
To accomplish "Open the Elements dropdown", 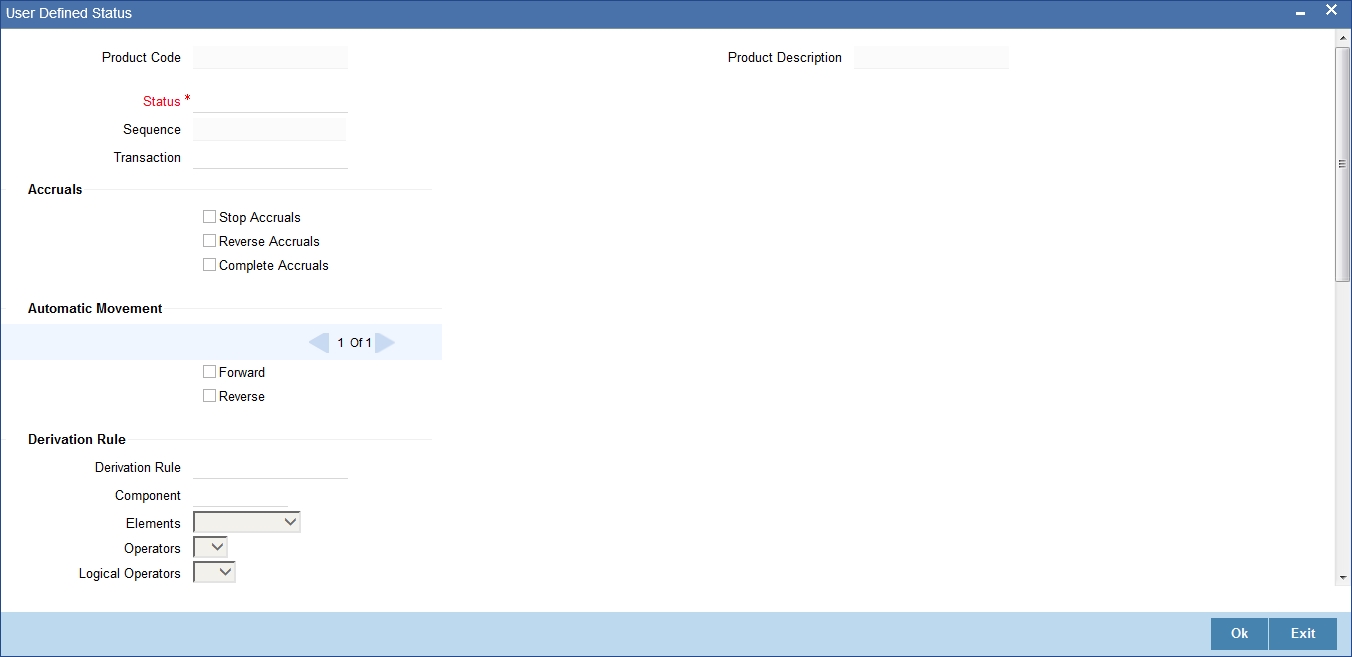I will point(246,522).
